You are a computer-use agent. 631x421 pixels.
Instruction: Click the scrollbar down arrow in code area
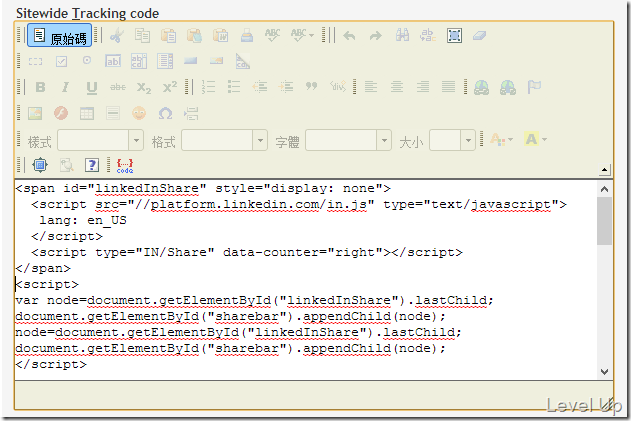604,371
